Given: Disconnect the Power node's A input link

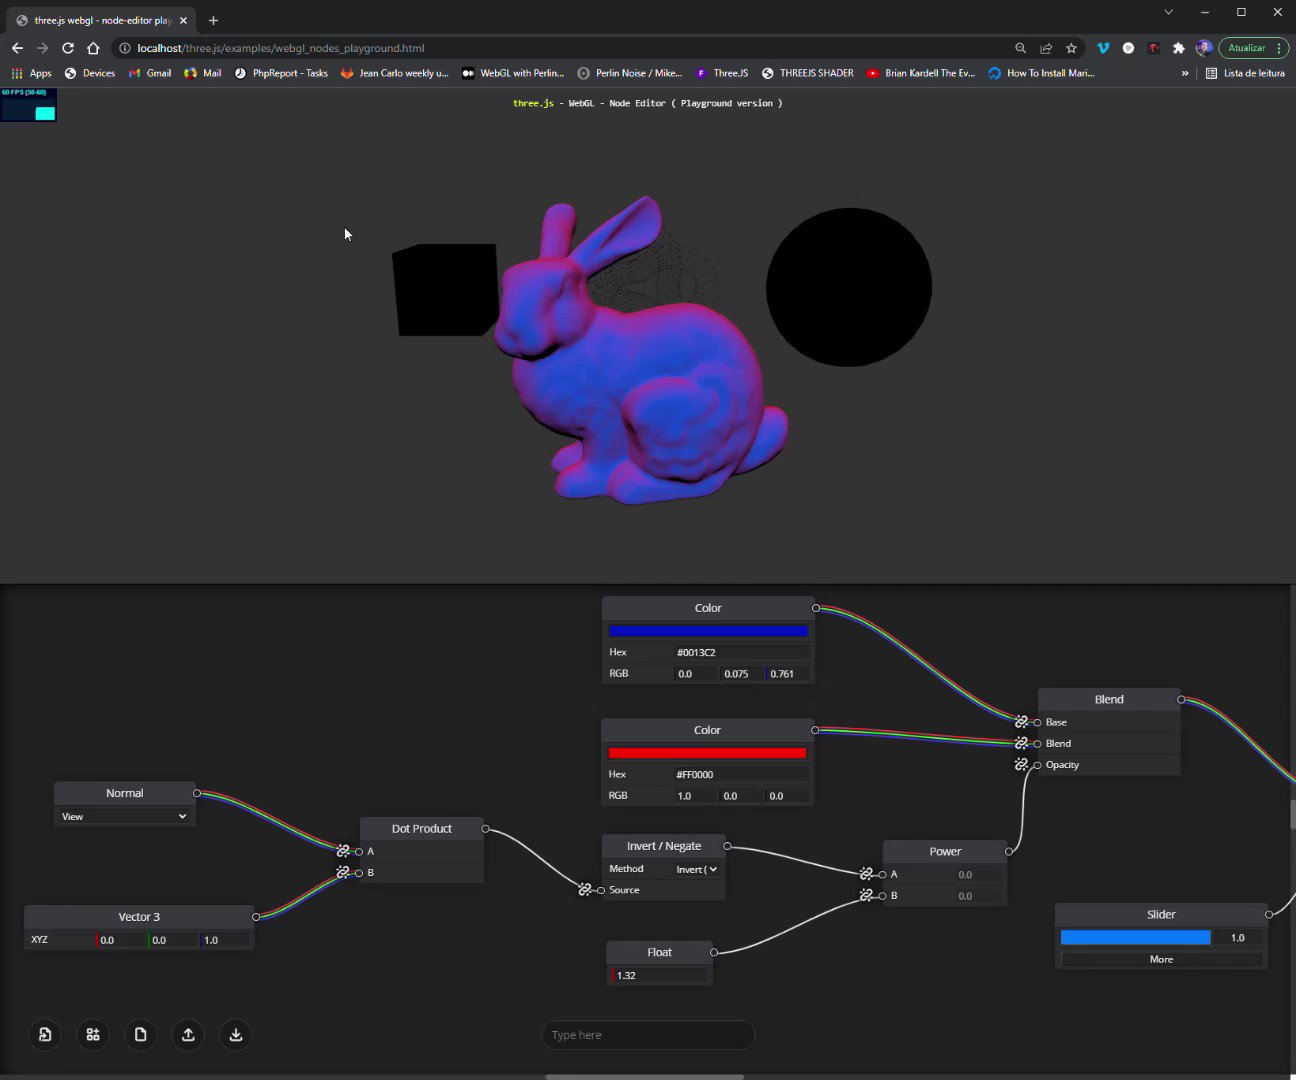Looking at the screenshot, I should [866, 873].
